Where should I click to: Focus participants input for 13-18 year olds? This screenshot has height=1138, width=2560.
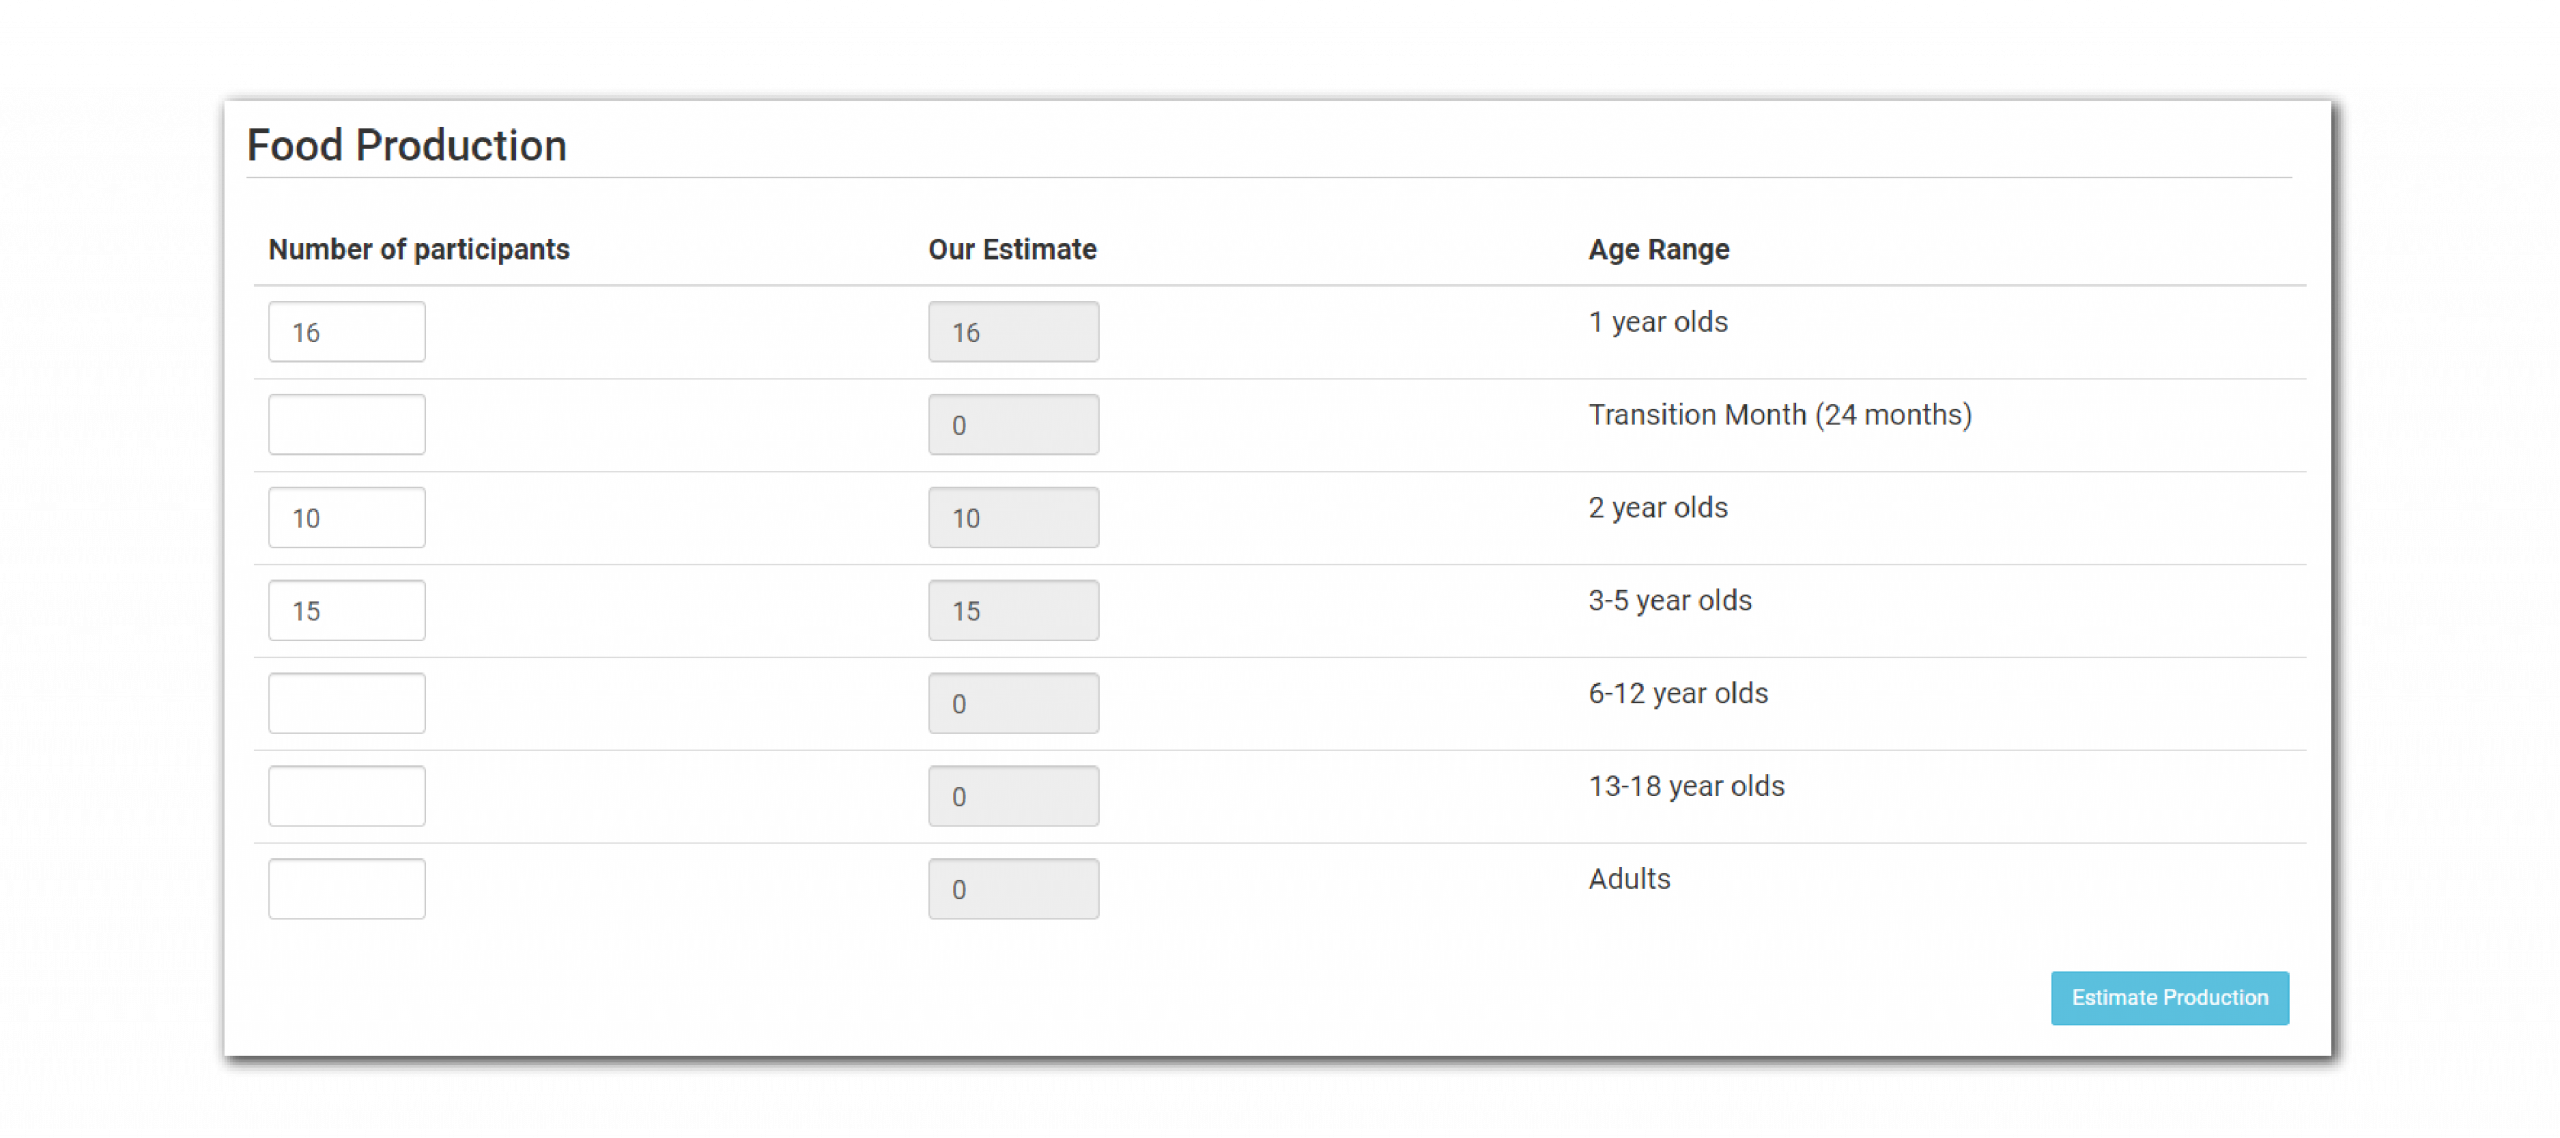[346, 797]
